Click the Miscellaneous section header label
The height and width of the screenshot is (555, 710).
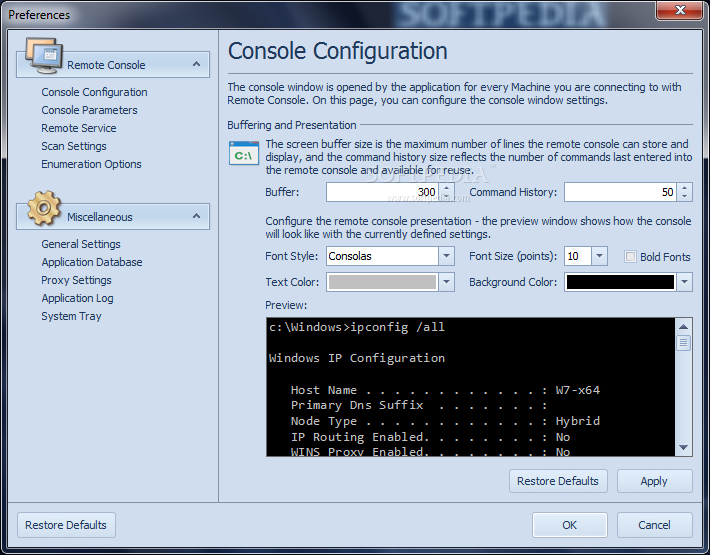(100, 217)
